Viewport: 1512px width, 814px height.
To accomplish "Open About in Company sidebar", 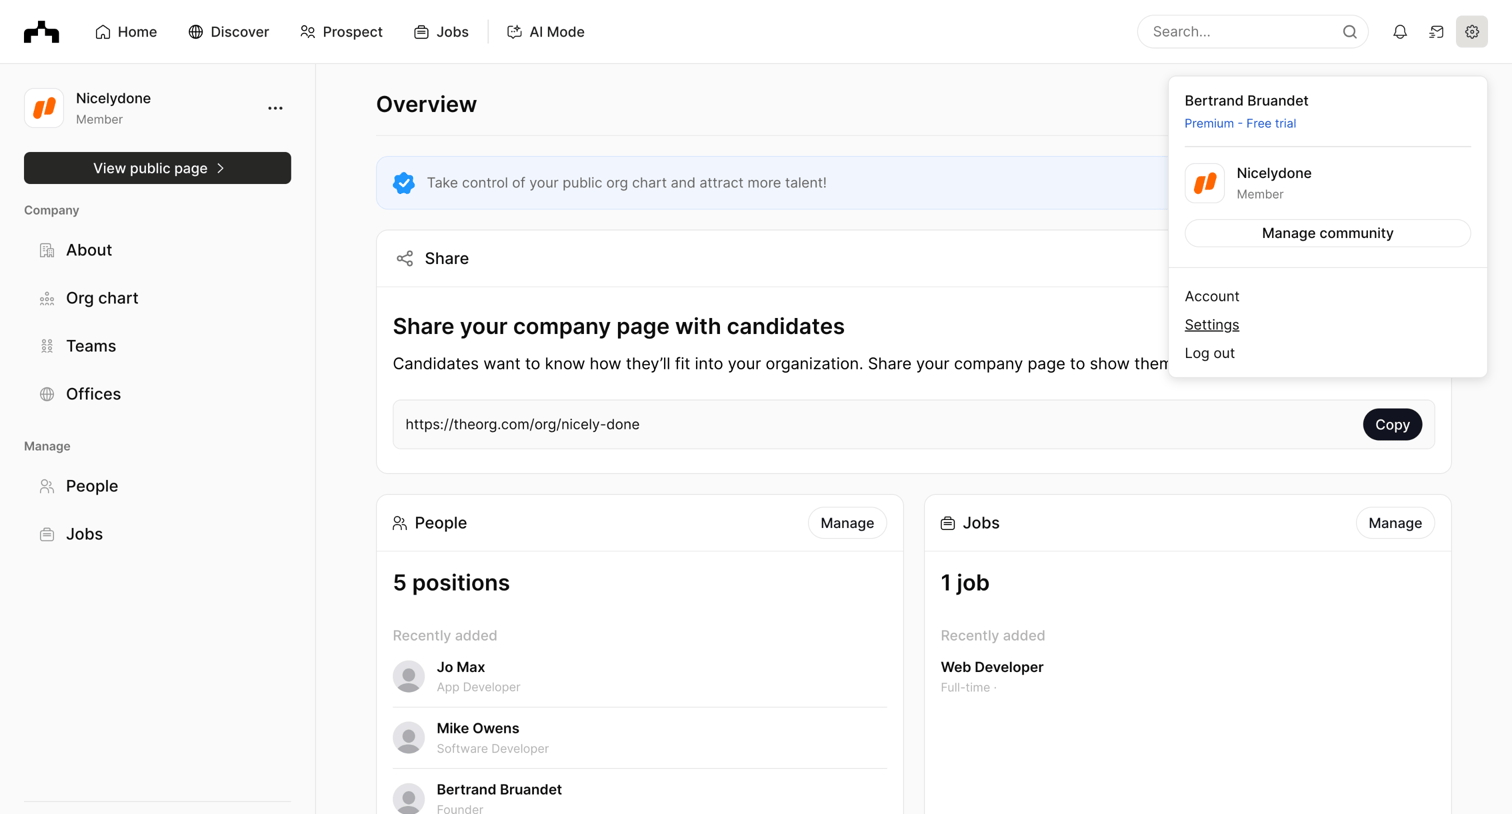I will click(158, 250).
